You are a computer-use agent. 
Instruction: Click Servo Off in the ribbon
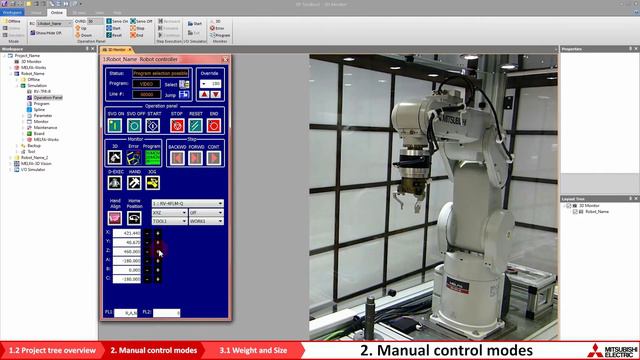[141, 21]
